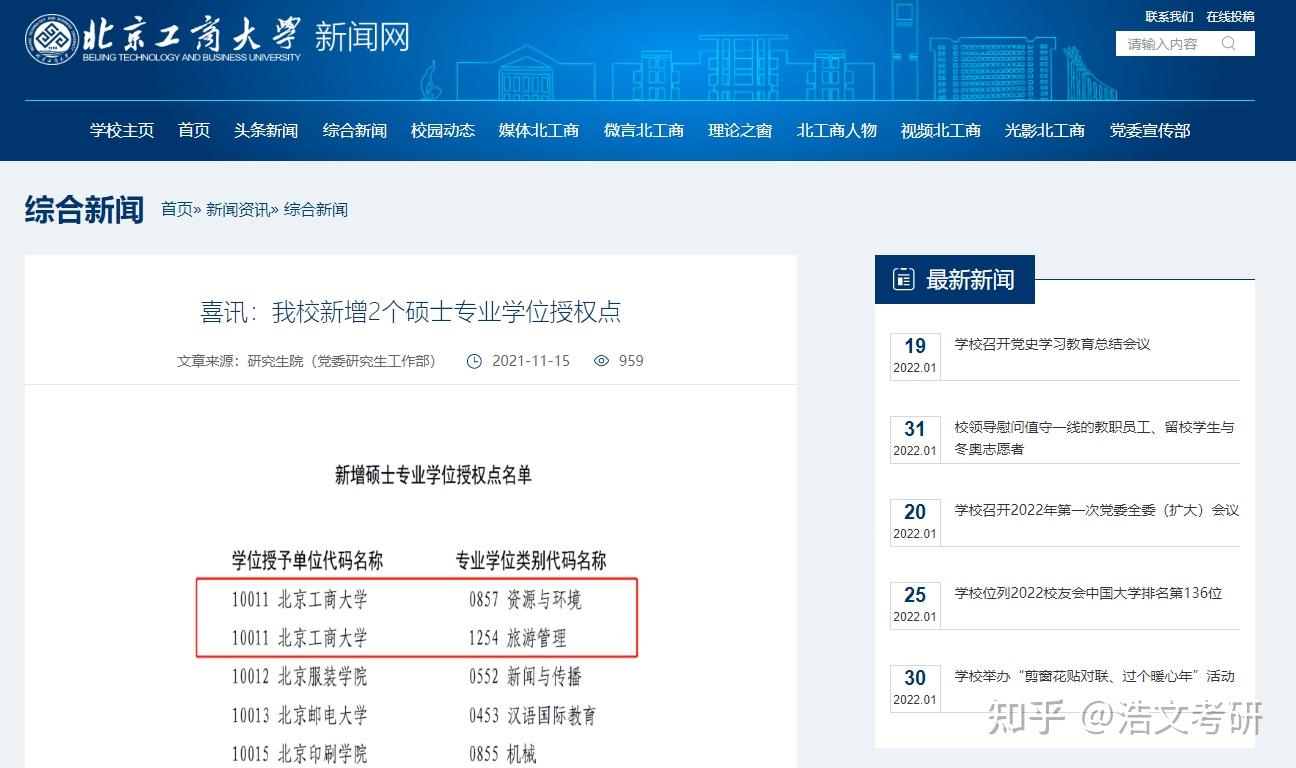Click table cell 1254 旅游管理
Image resolution: width=1296 pixels, height=768 pixels.
[x=518, y=638]
